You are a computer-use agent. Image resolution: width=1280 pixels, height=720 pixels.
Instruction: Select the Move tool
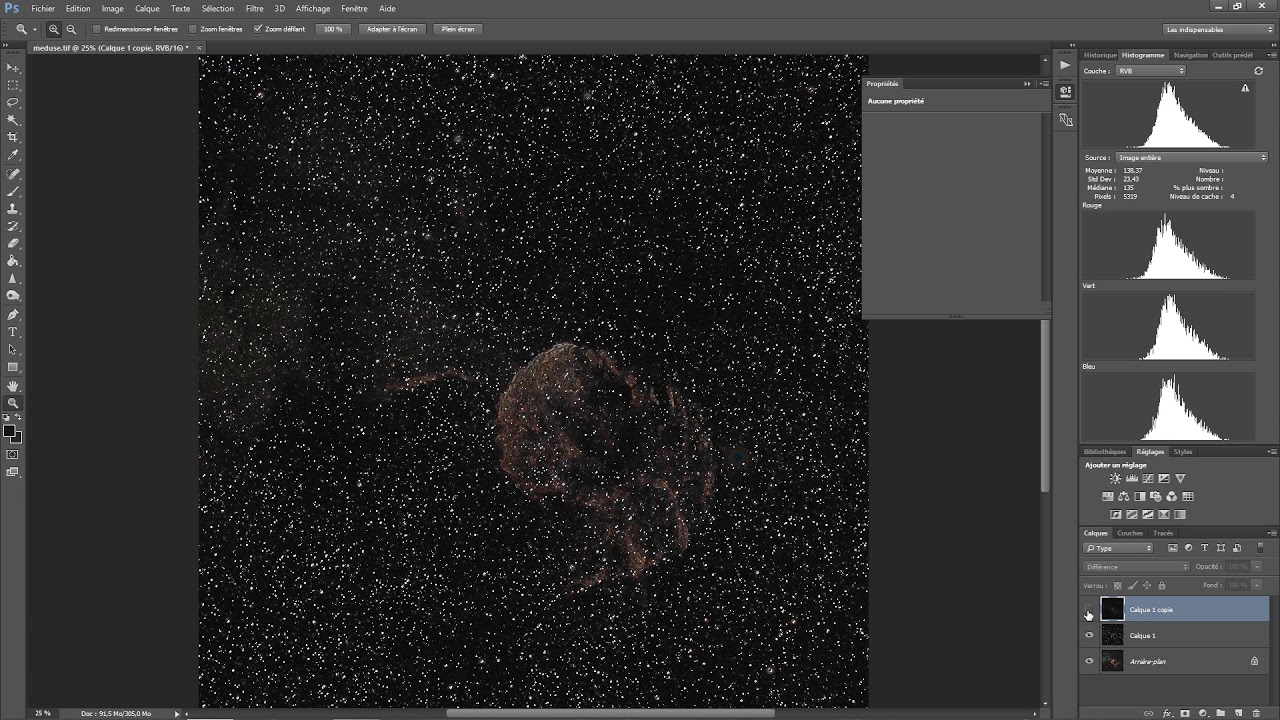(13, 67)
